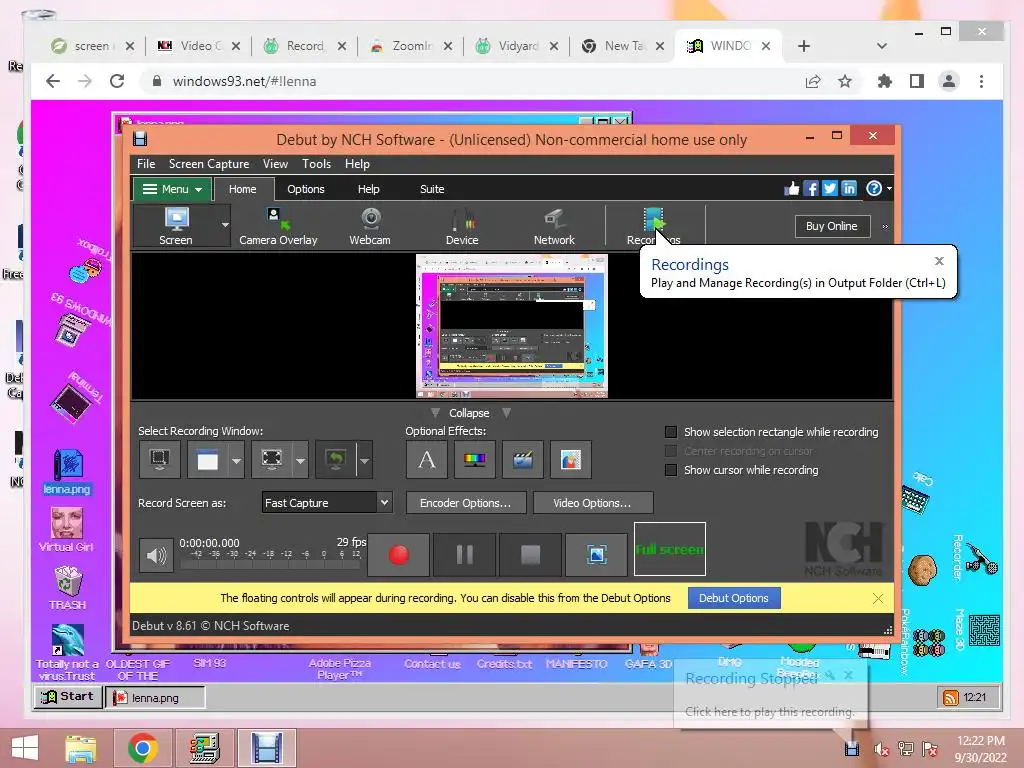Open the File menu

pyautogui.click(x=146, y=164)
